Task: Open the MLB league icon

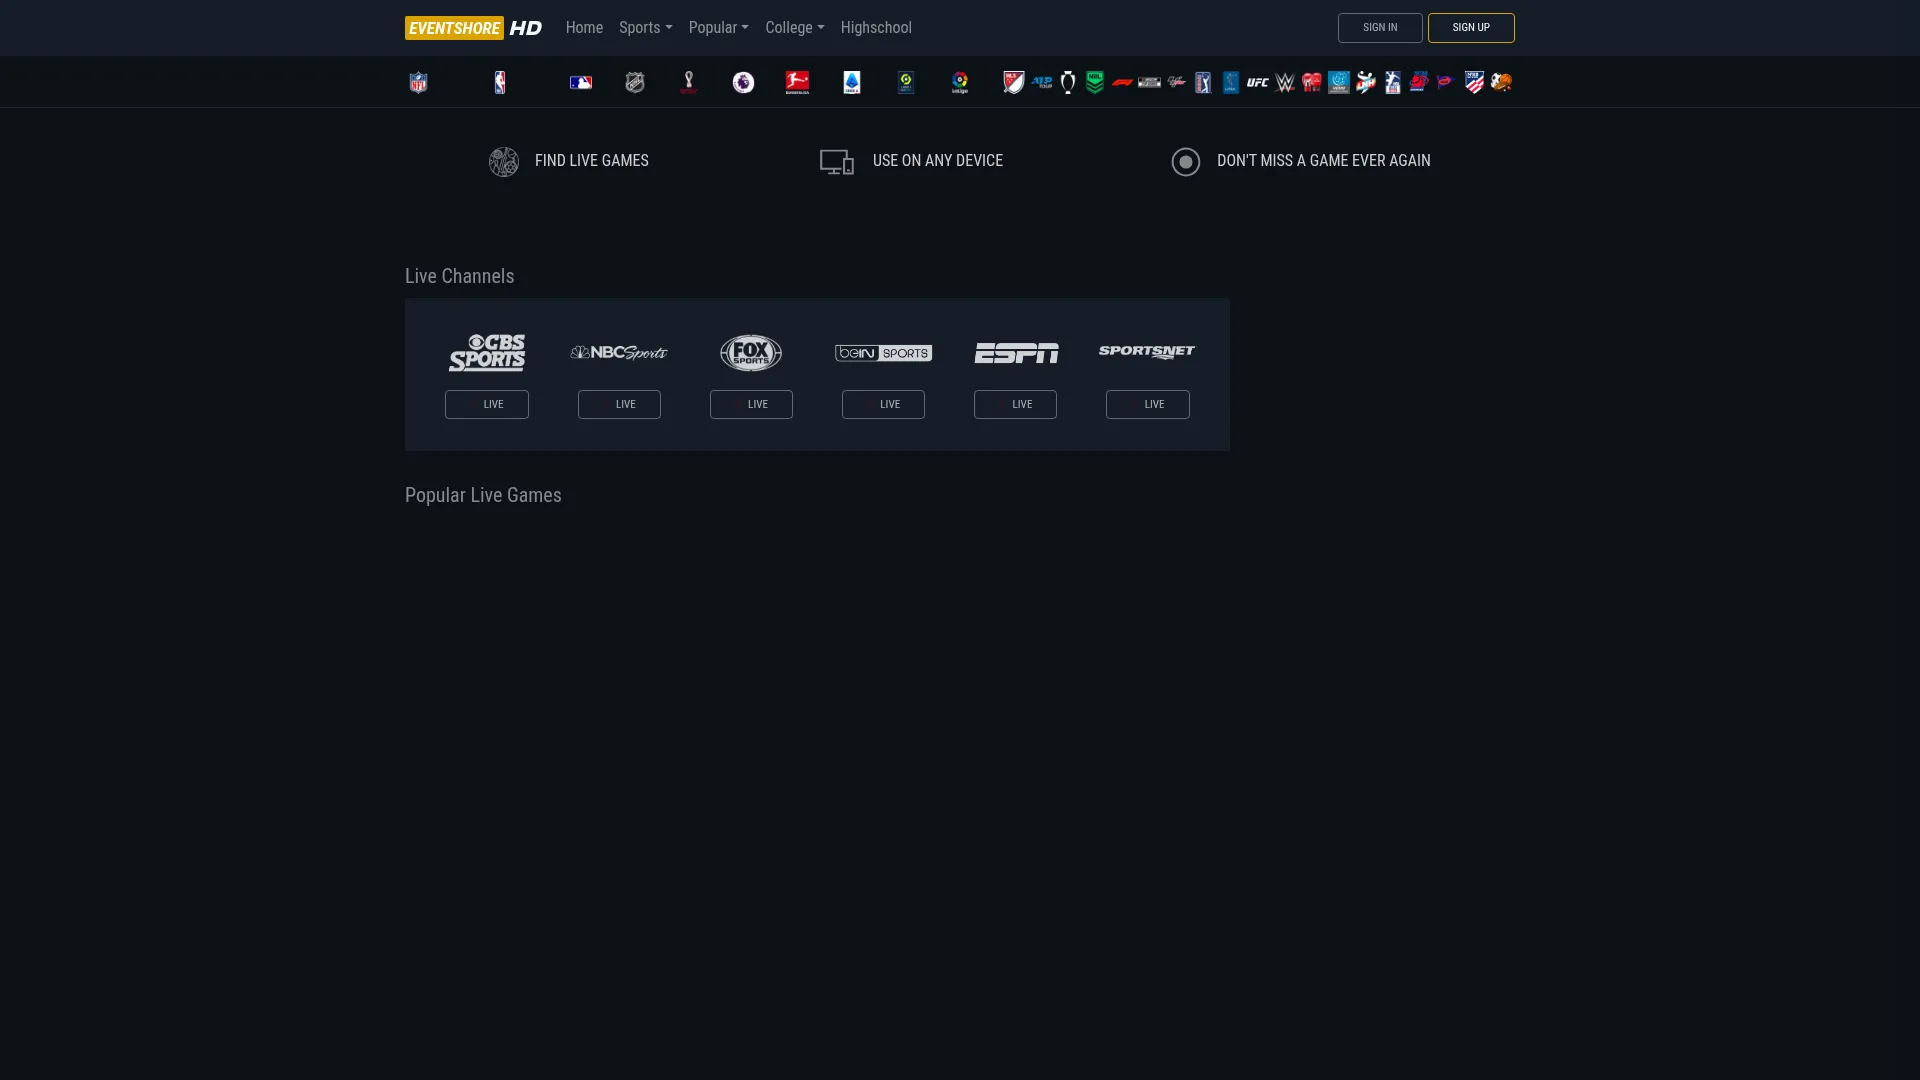Action: [581, 82]
